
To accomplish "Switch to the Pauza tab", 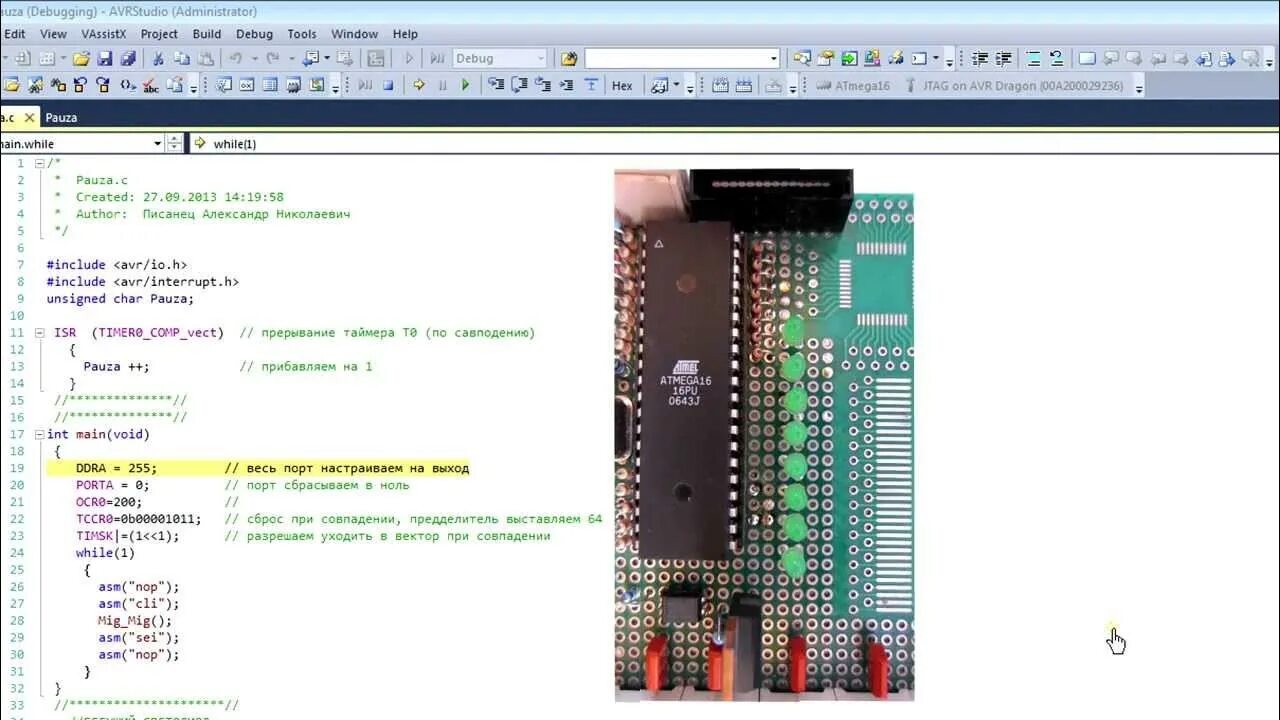I will (61, 117).
